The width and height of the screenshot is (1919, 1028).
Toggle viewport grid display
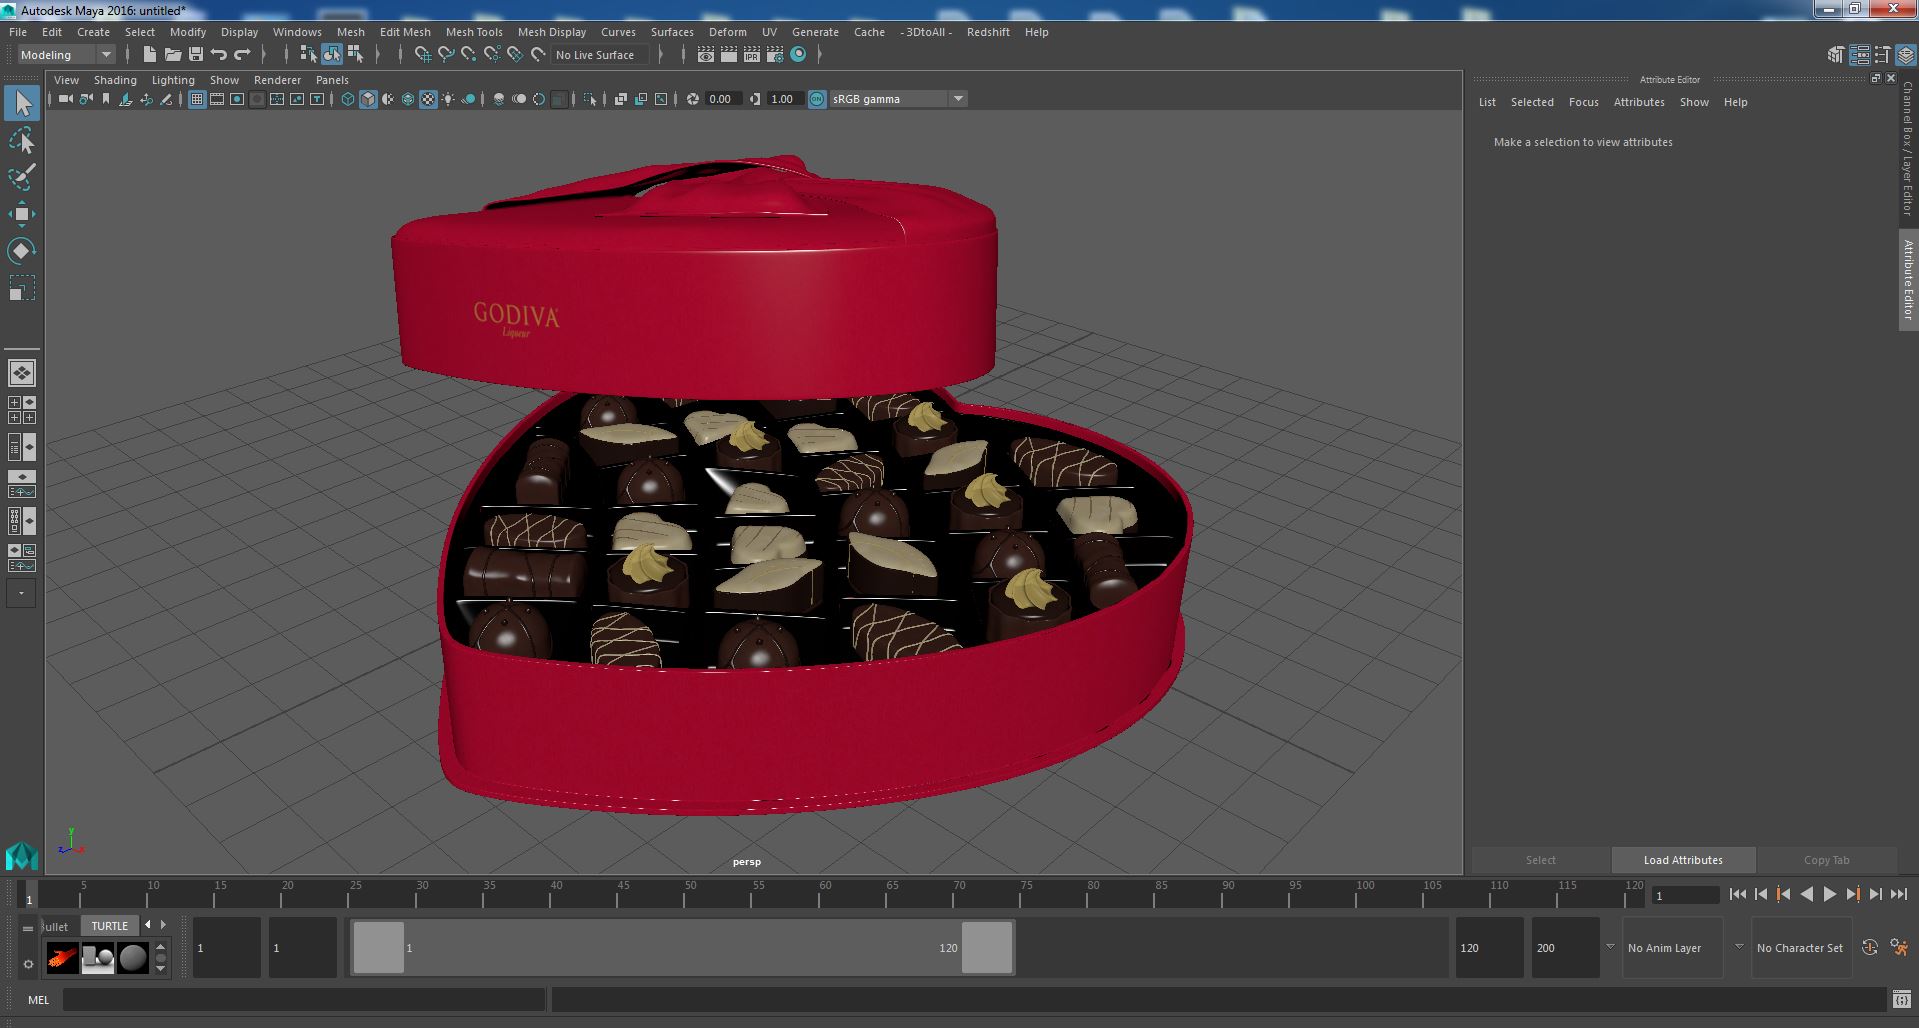coord(197,99)
